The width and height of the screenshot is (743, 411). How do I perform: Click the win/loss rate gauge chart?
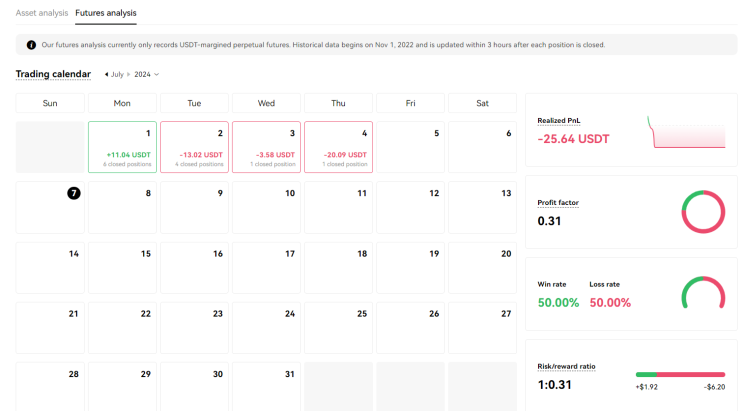[x=703, y=292]
